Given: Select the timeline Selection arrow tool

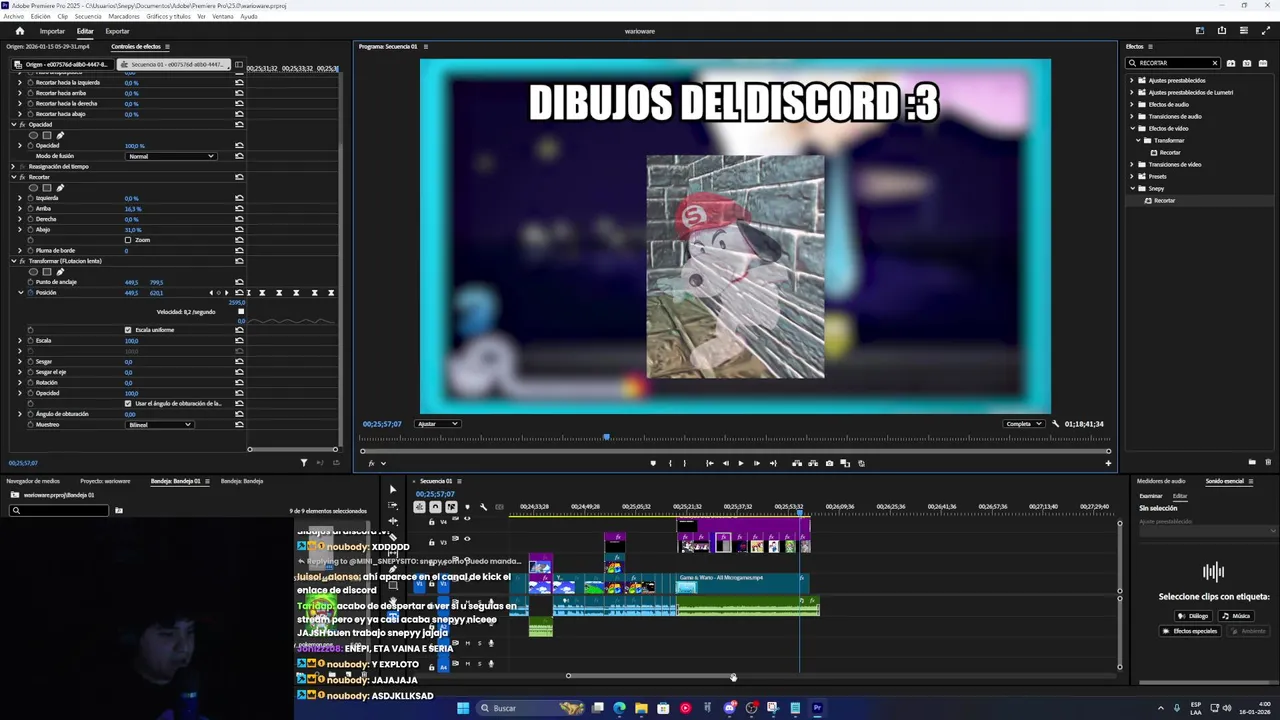Looking at the screenshot, I should pos(392,490).
